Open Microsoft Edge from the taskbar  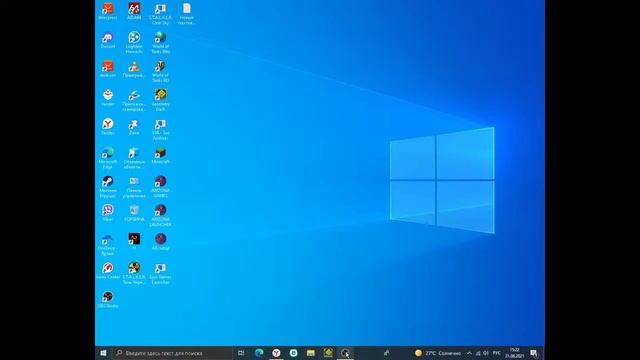coord(259,353)
